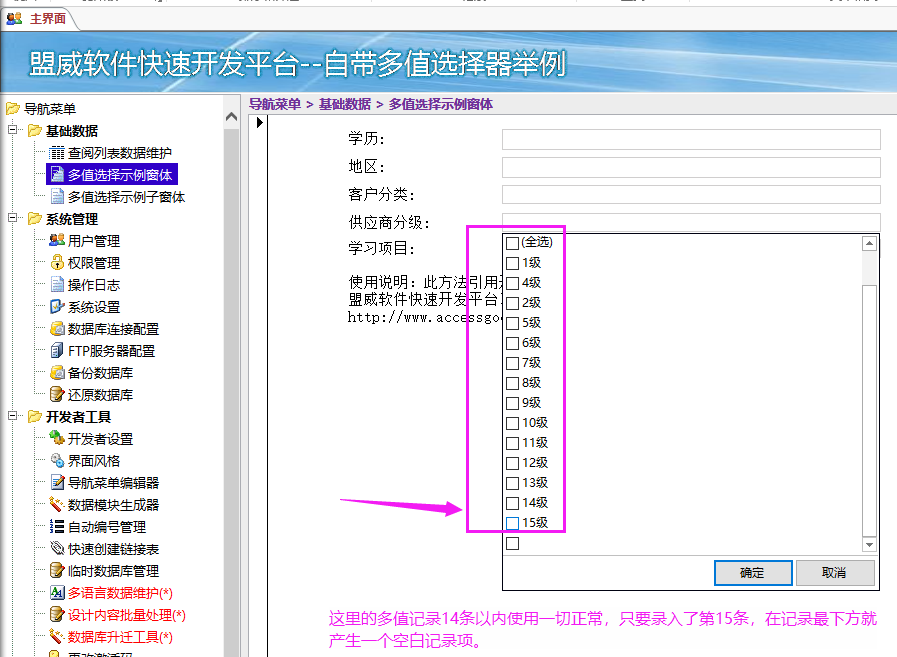Click 多值选择示例窗体 in the breadcrumb

click(440, 104)
